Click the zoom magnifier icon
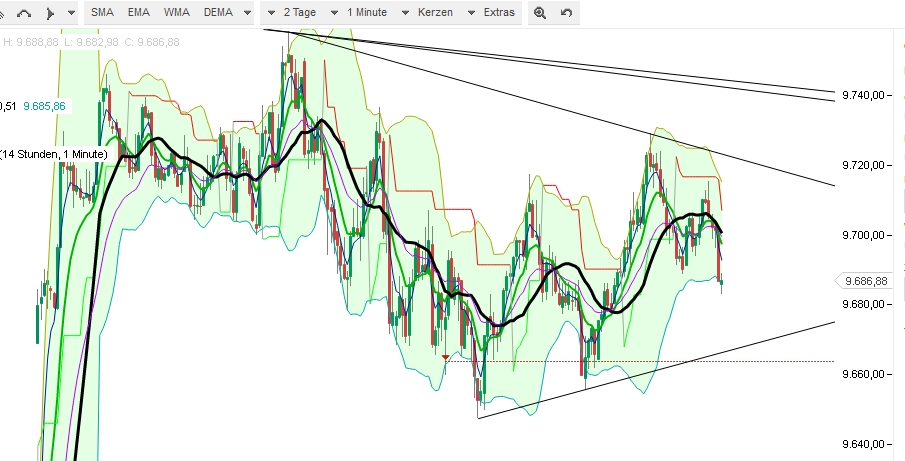 540,13
